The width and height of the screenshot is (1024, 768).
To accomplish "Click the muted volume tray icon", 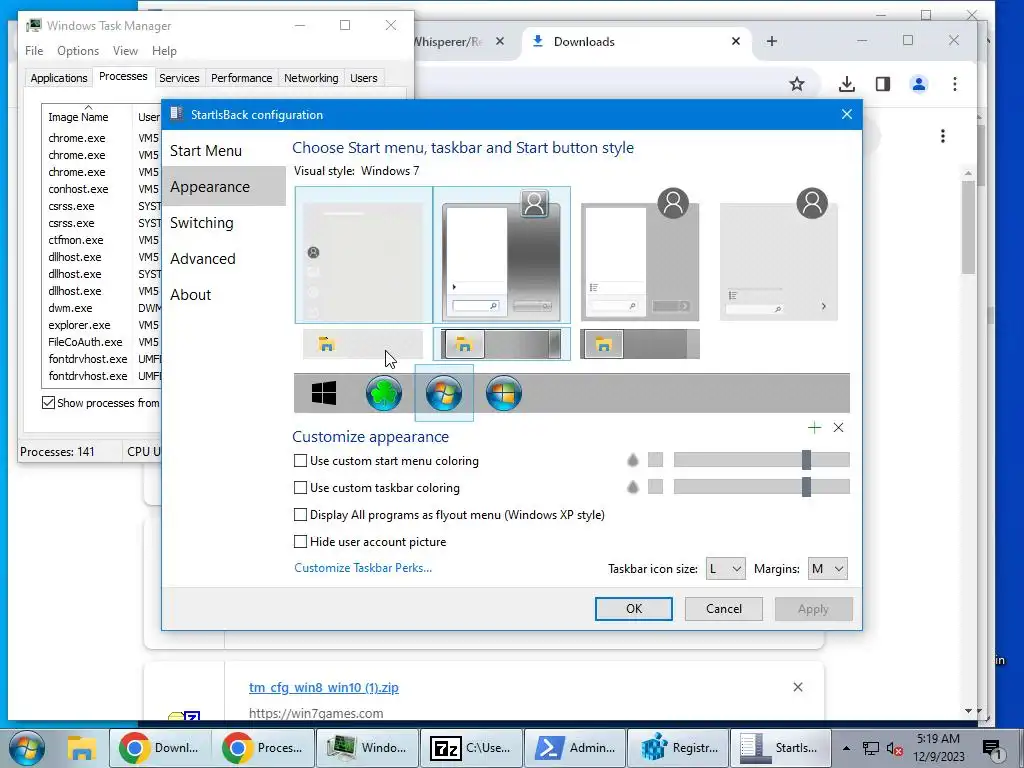I will pyautogui.click(x=895, y=749).
